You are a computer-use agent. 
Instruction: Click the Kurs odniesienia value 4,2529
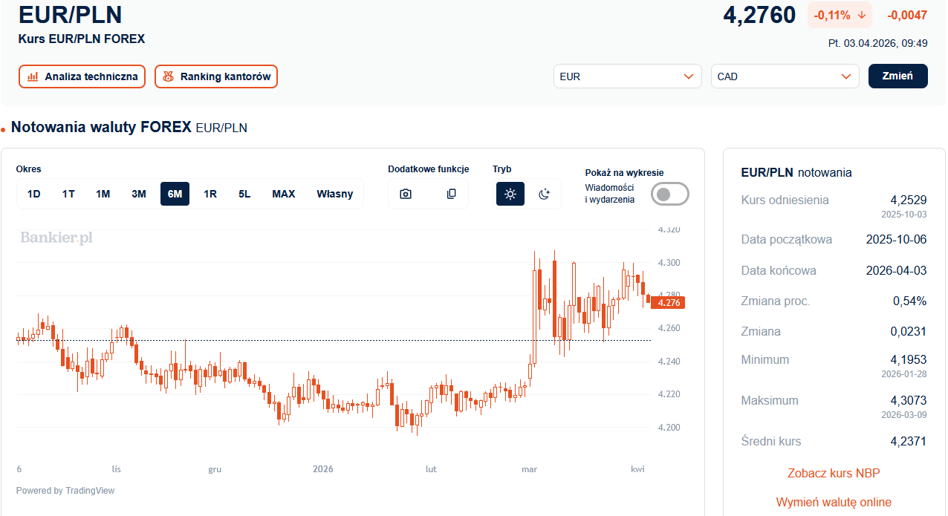tap(908, 200)
